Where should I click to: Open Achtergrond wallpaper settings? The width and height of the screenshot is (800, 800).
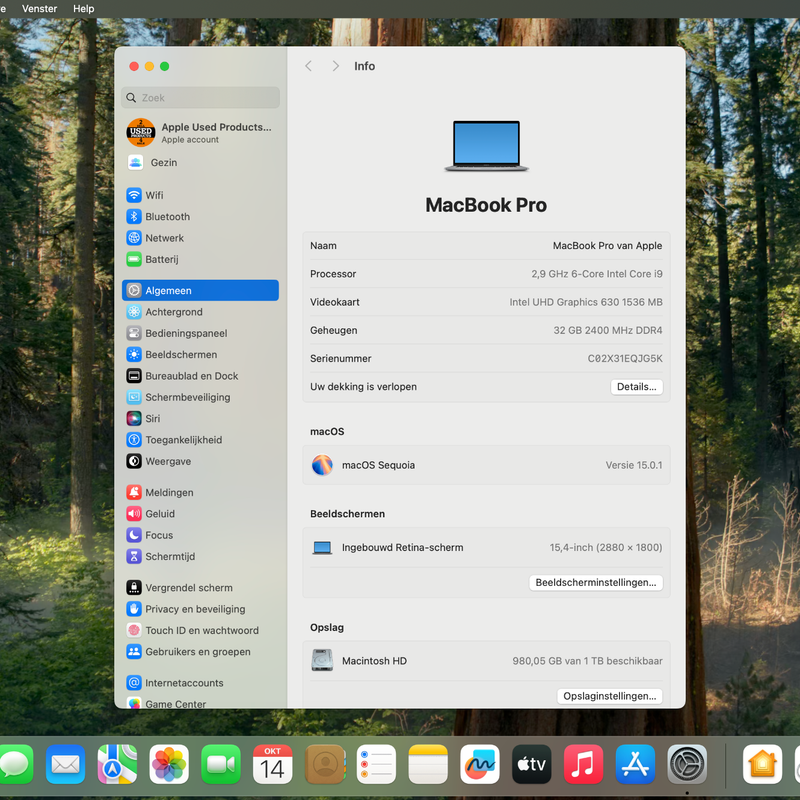201,312
